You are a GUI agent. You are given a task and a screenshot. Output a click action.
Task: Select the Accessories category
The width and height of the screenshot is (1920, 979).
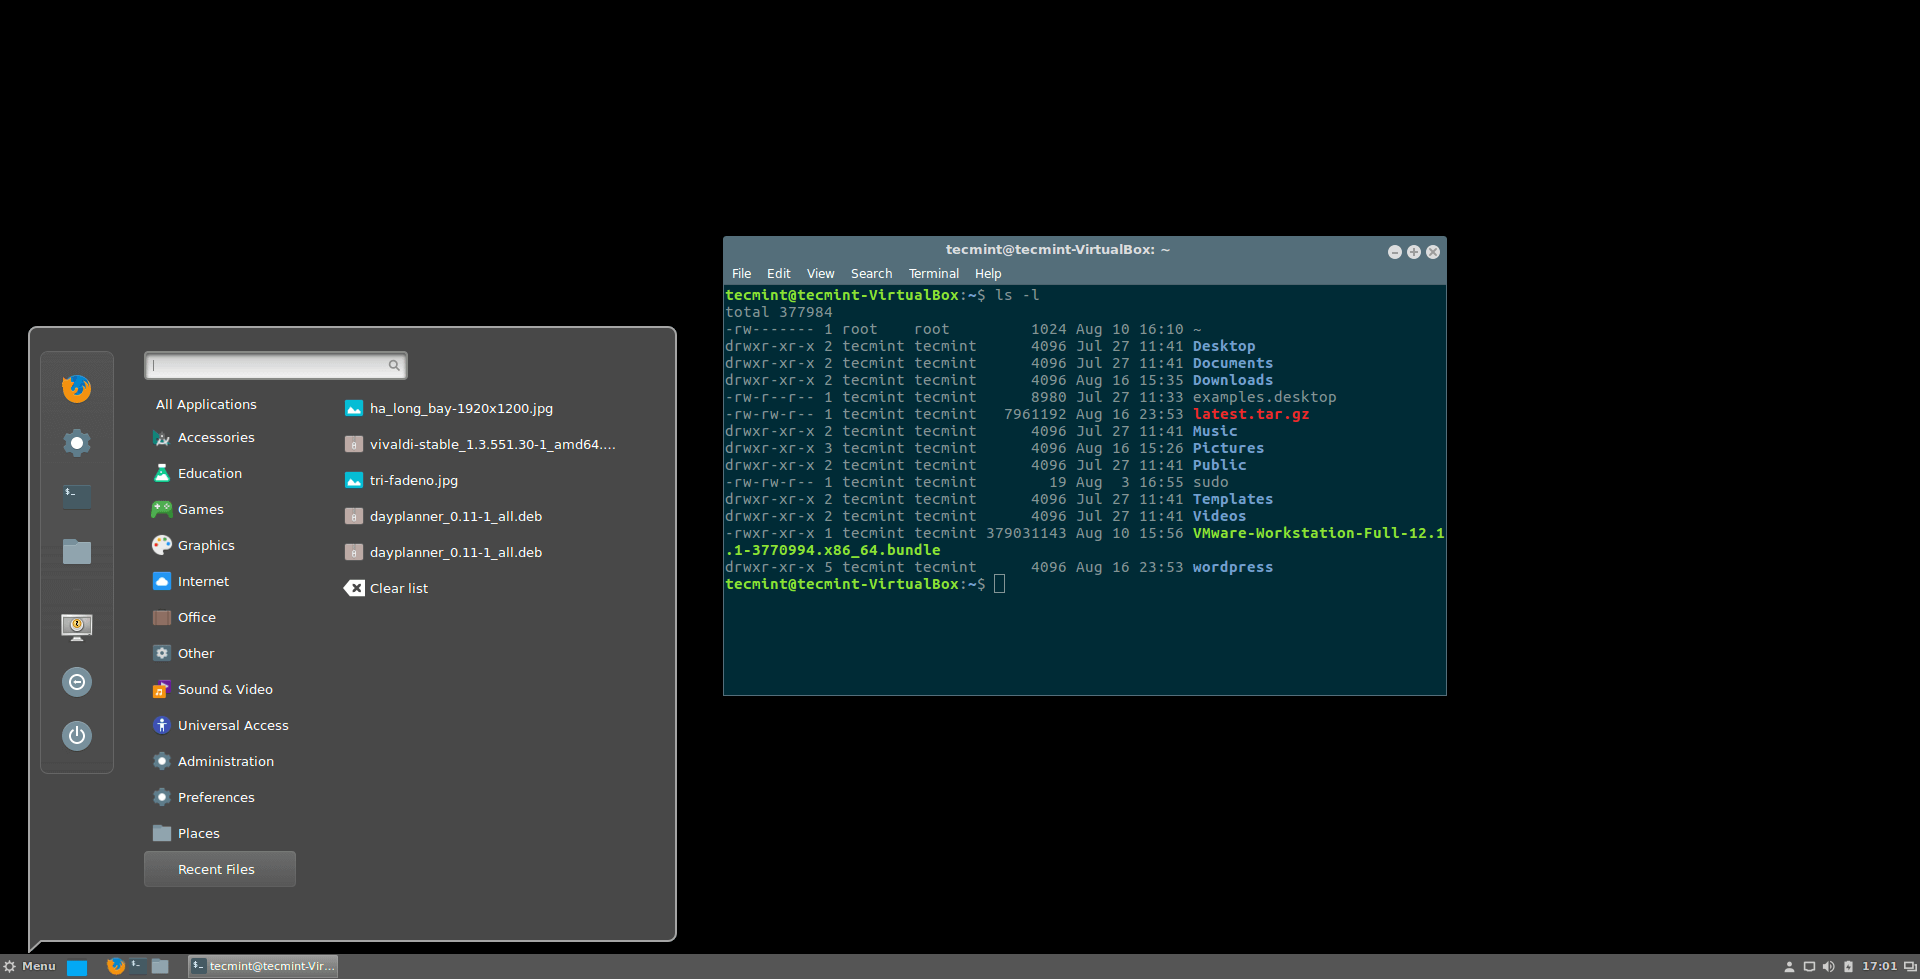(x=215, y=438)
